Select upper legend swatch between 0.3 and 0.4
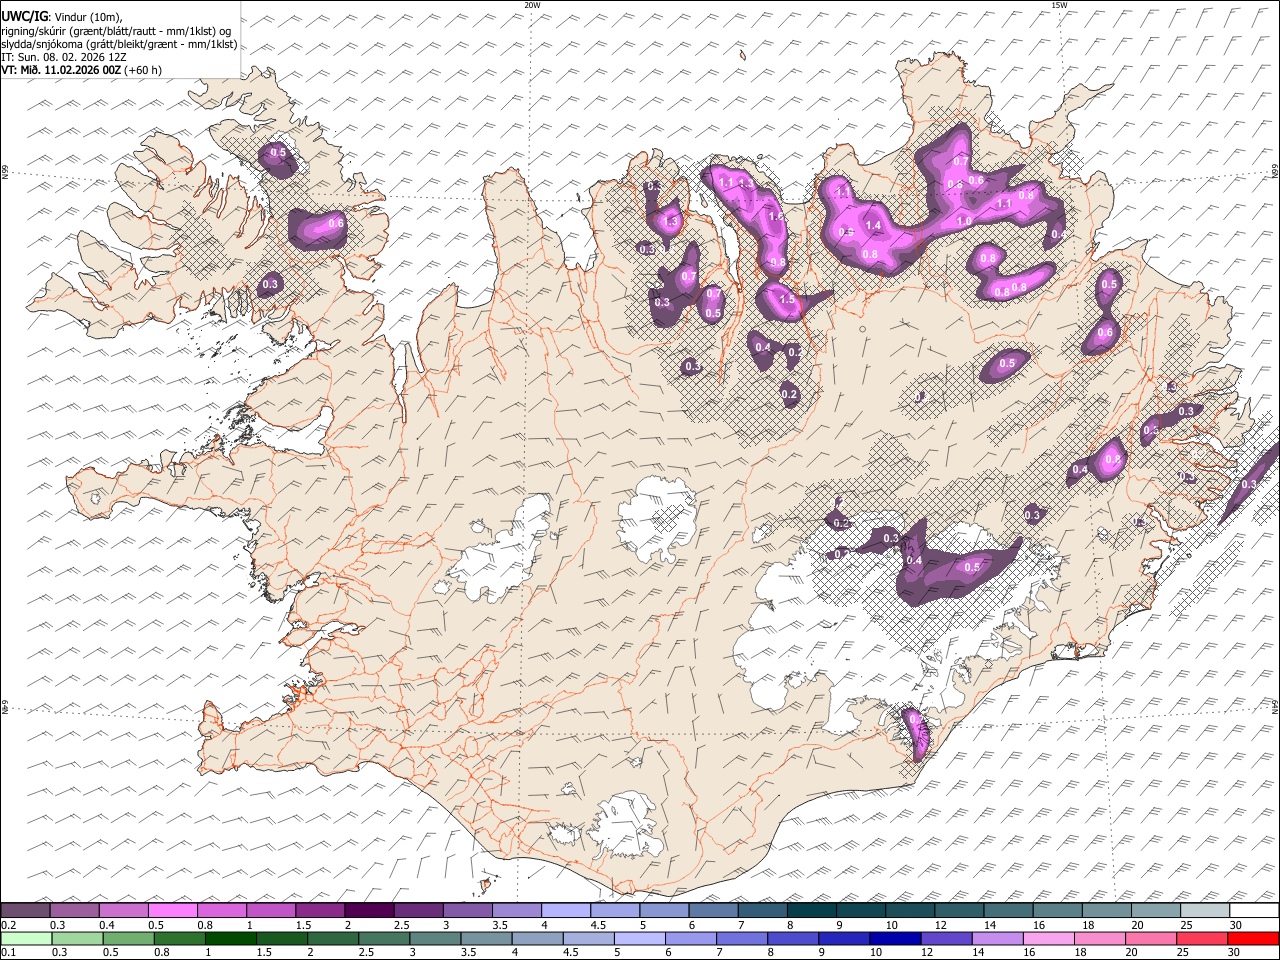The image size is (1280, 960). pos(74,911)
